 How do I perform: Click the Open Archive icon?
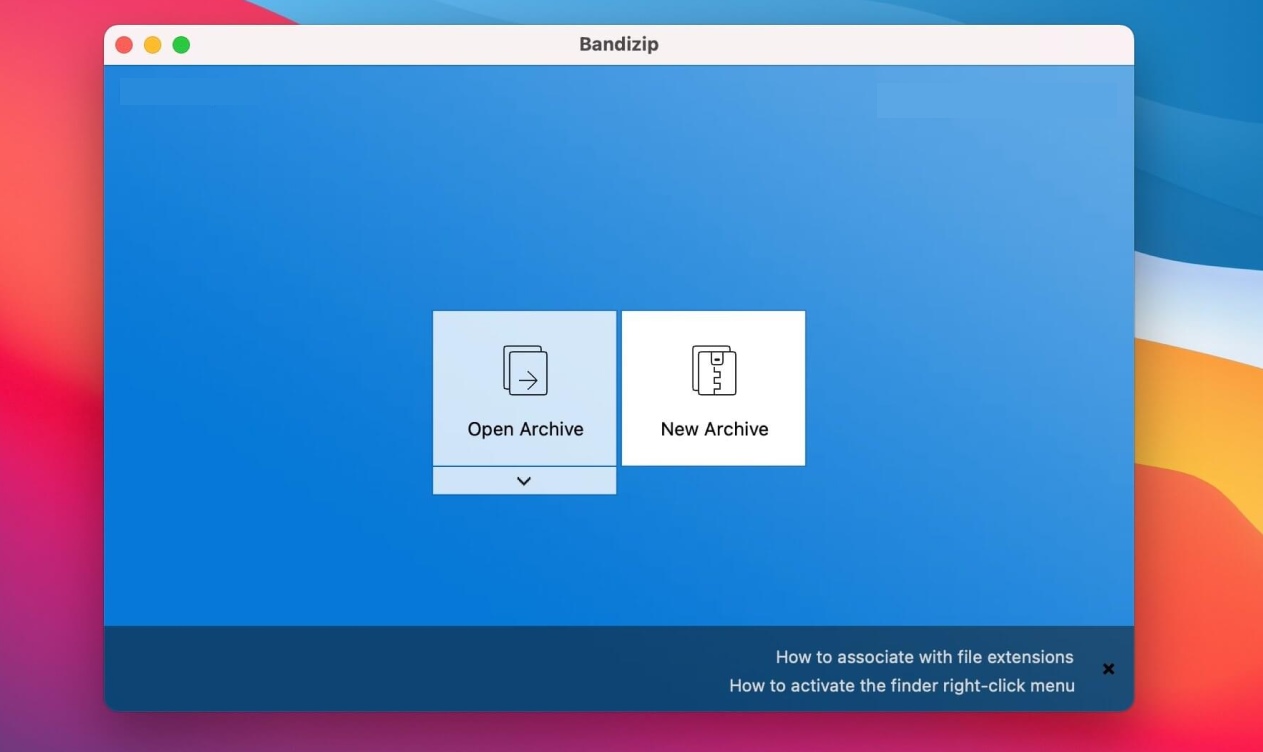[525, 370]
